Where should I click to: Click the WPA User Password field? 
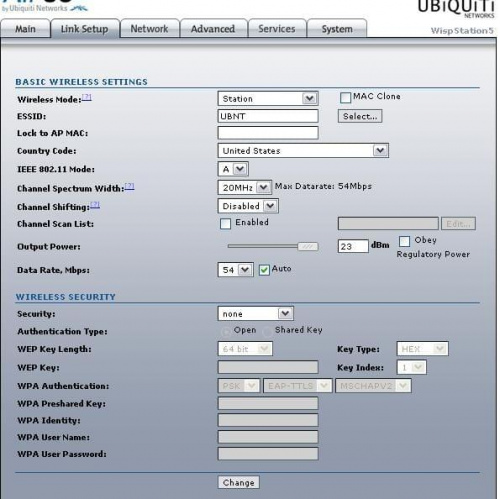268,454
